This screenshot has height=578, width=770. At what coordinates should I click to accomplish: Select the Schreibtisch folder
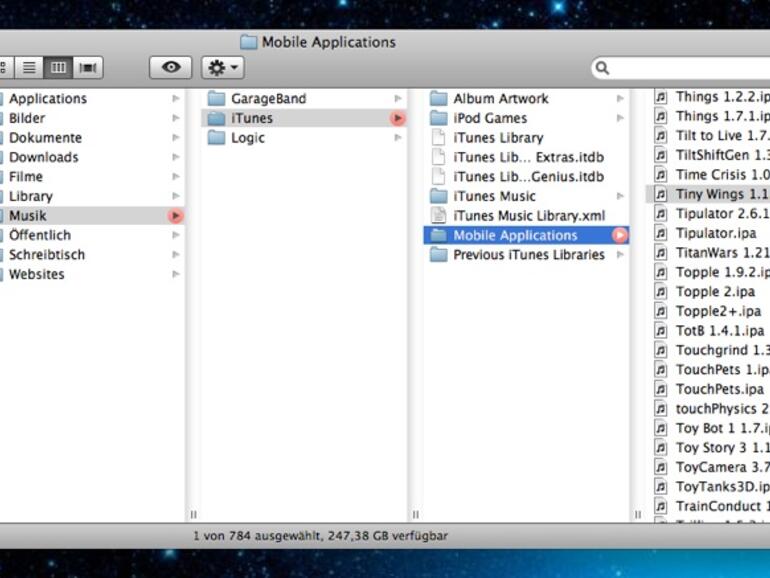(x=91, y=255)
